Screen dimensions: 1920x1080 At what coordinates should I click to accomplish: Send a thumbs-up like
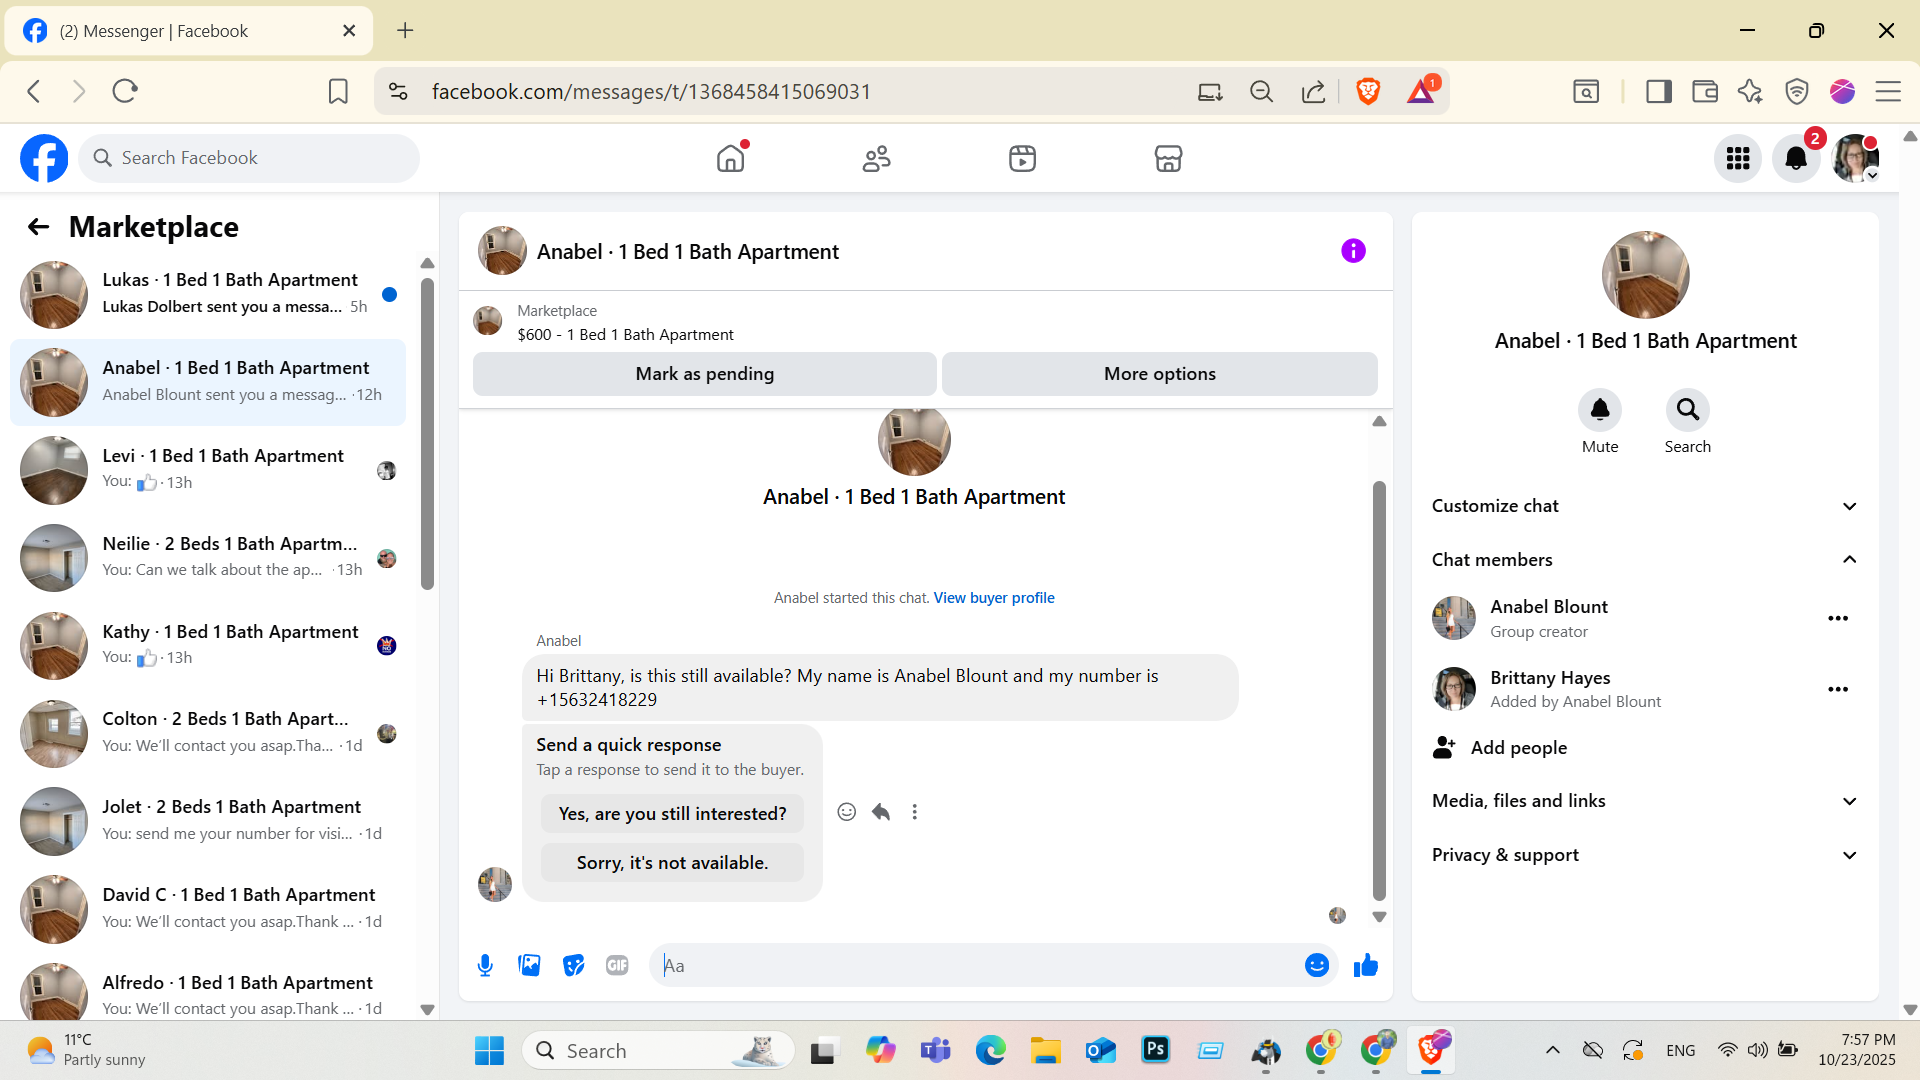click(1365, 965)
